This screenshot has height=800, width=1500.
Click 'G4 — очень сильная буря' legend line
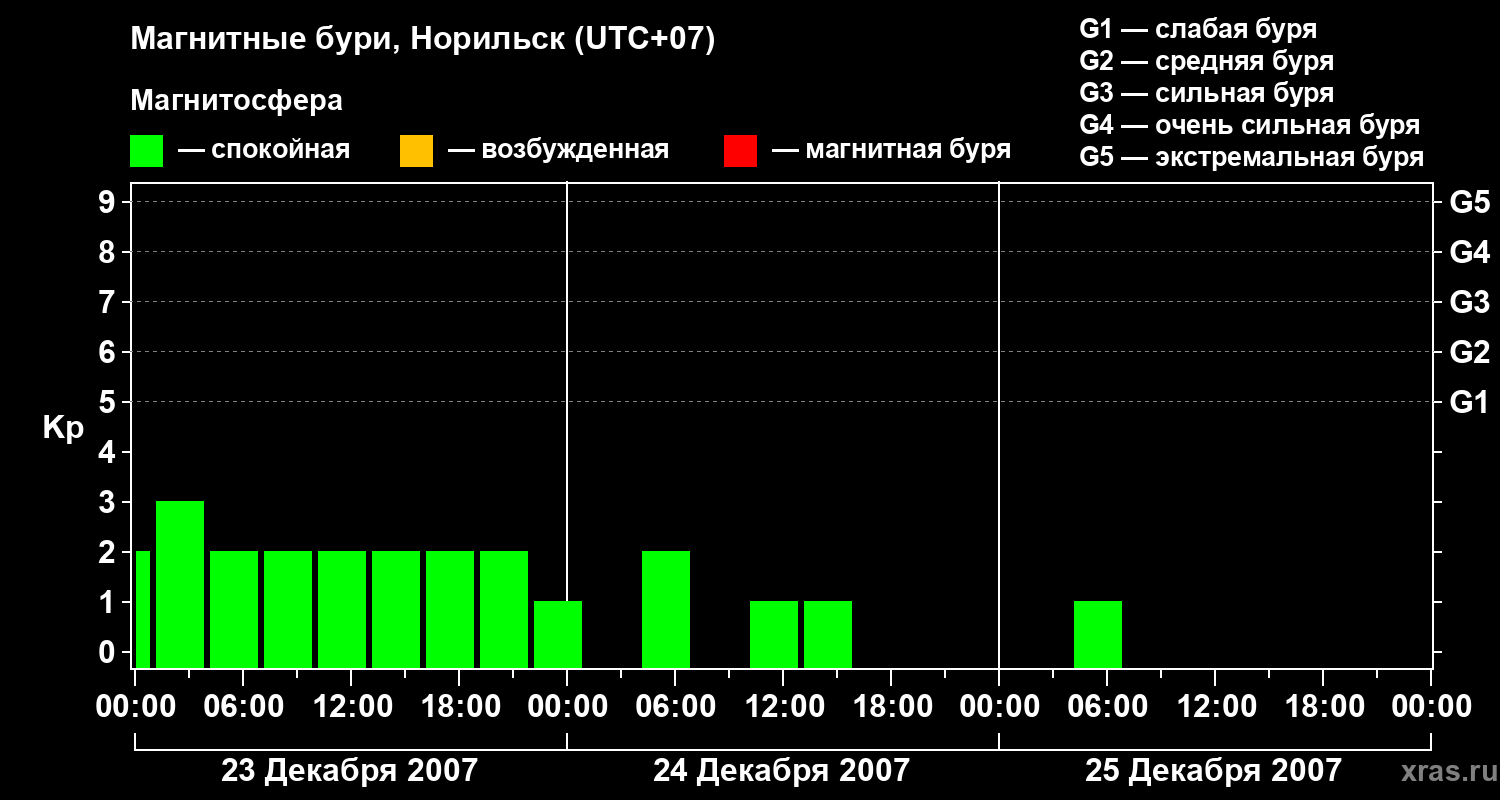pos(1249,125)
